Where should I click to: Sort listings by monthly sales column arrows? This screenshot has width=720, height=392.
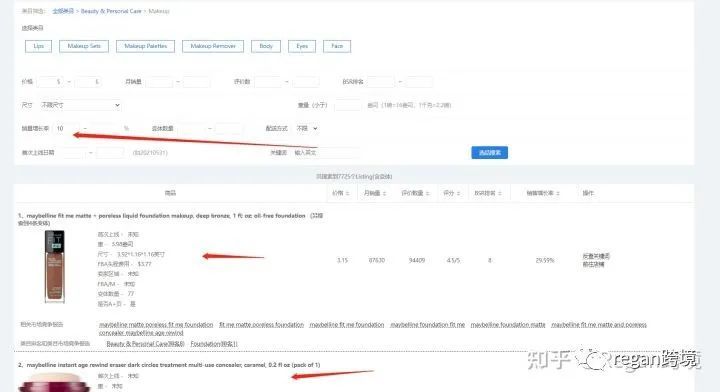pyautogui.click(x=384, y=194)
